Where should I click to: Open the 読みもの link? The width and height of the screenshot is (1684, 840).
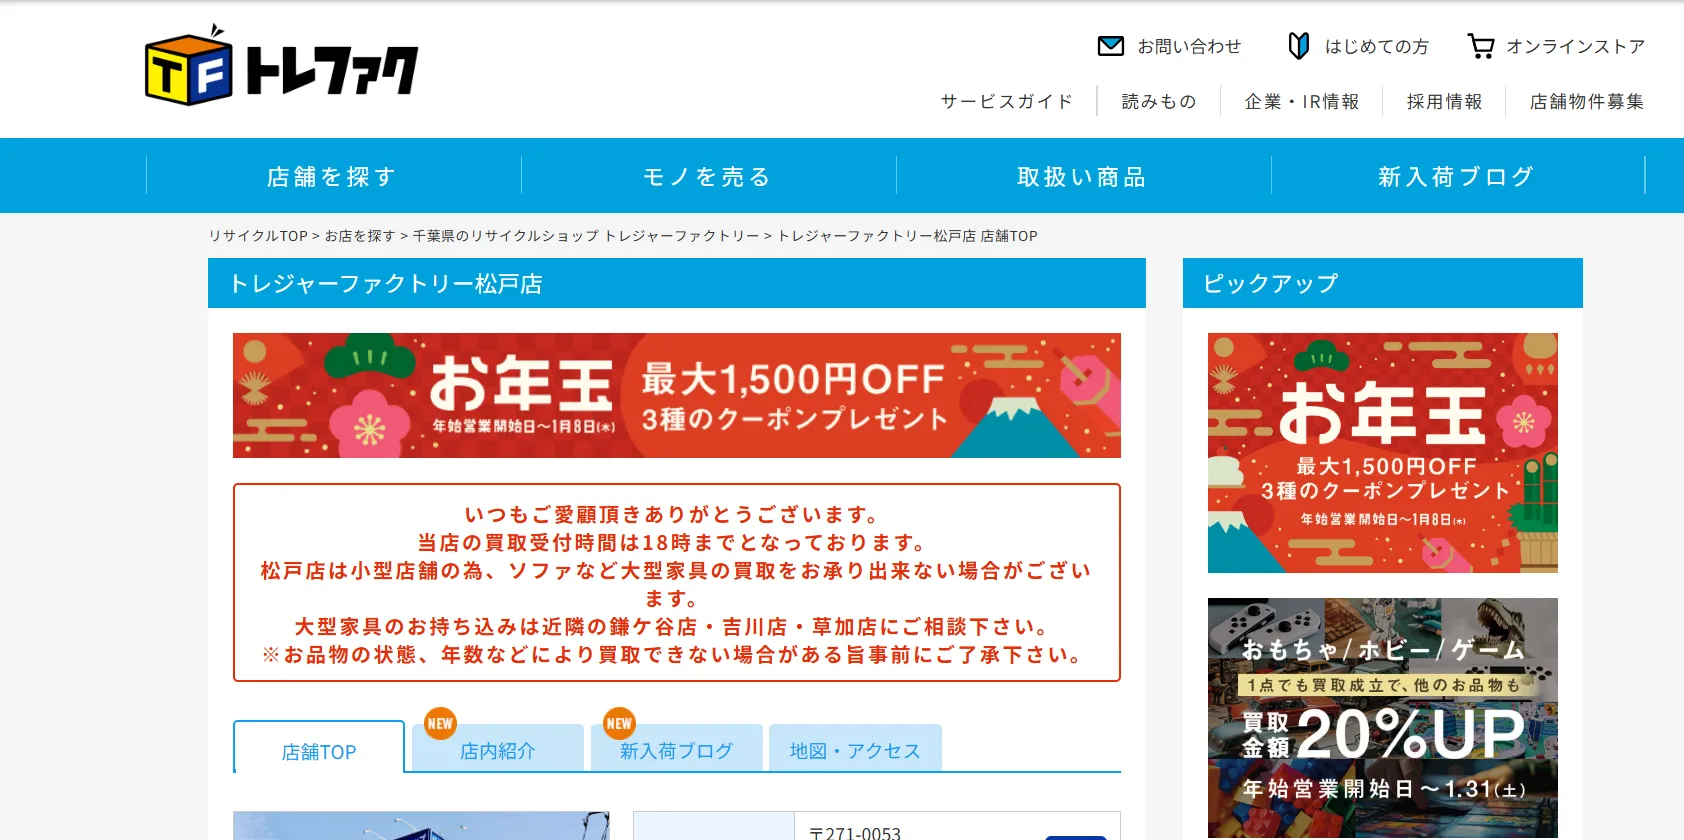pos(1159,102)
